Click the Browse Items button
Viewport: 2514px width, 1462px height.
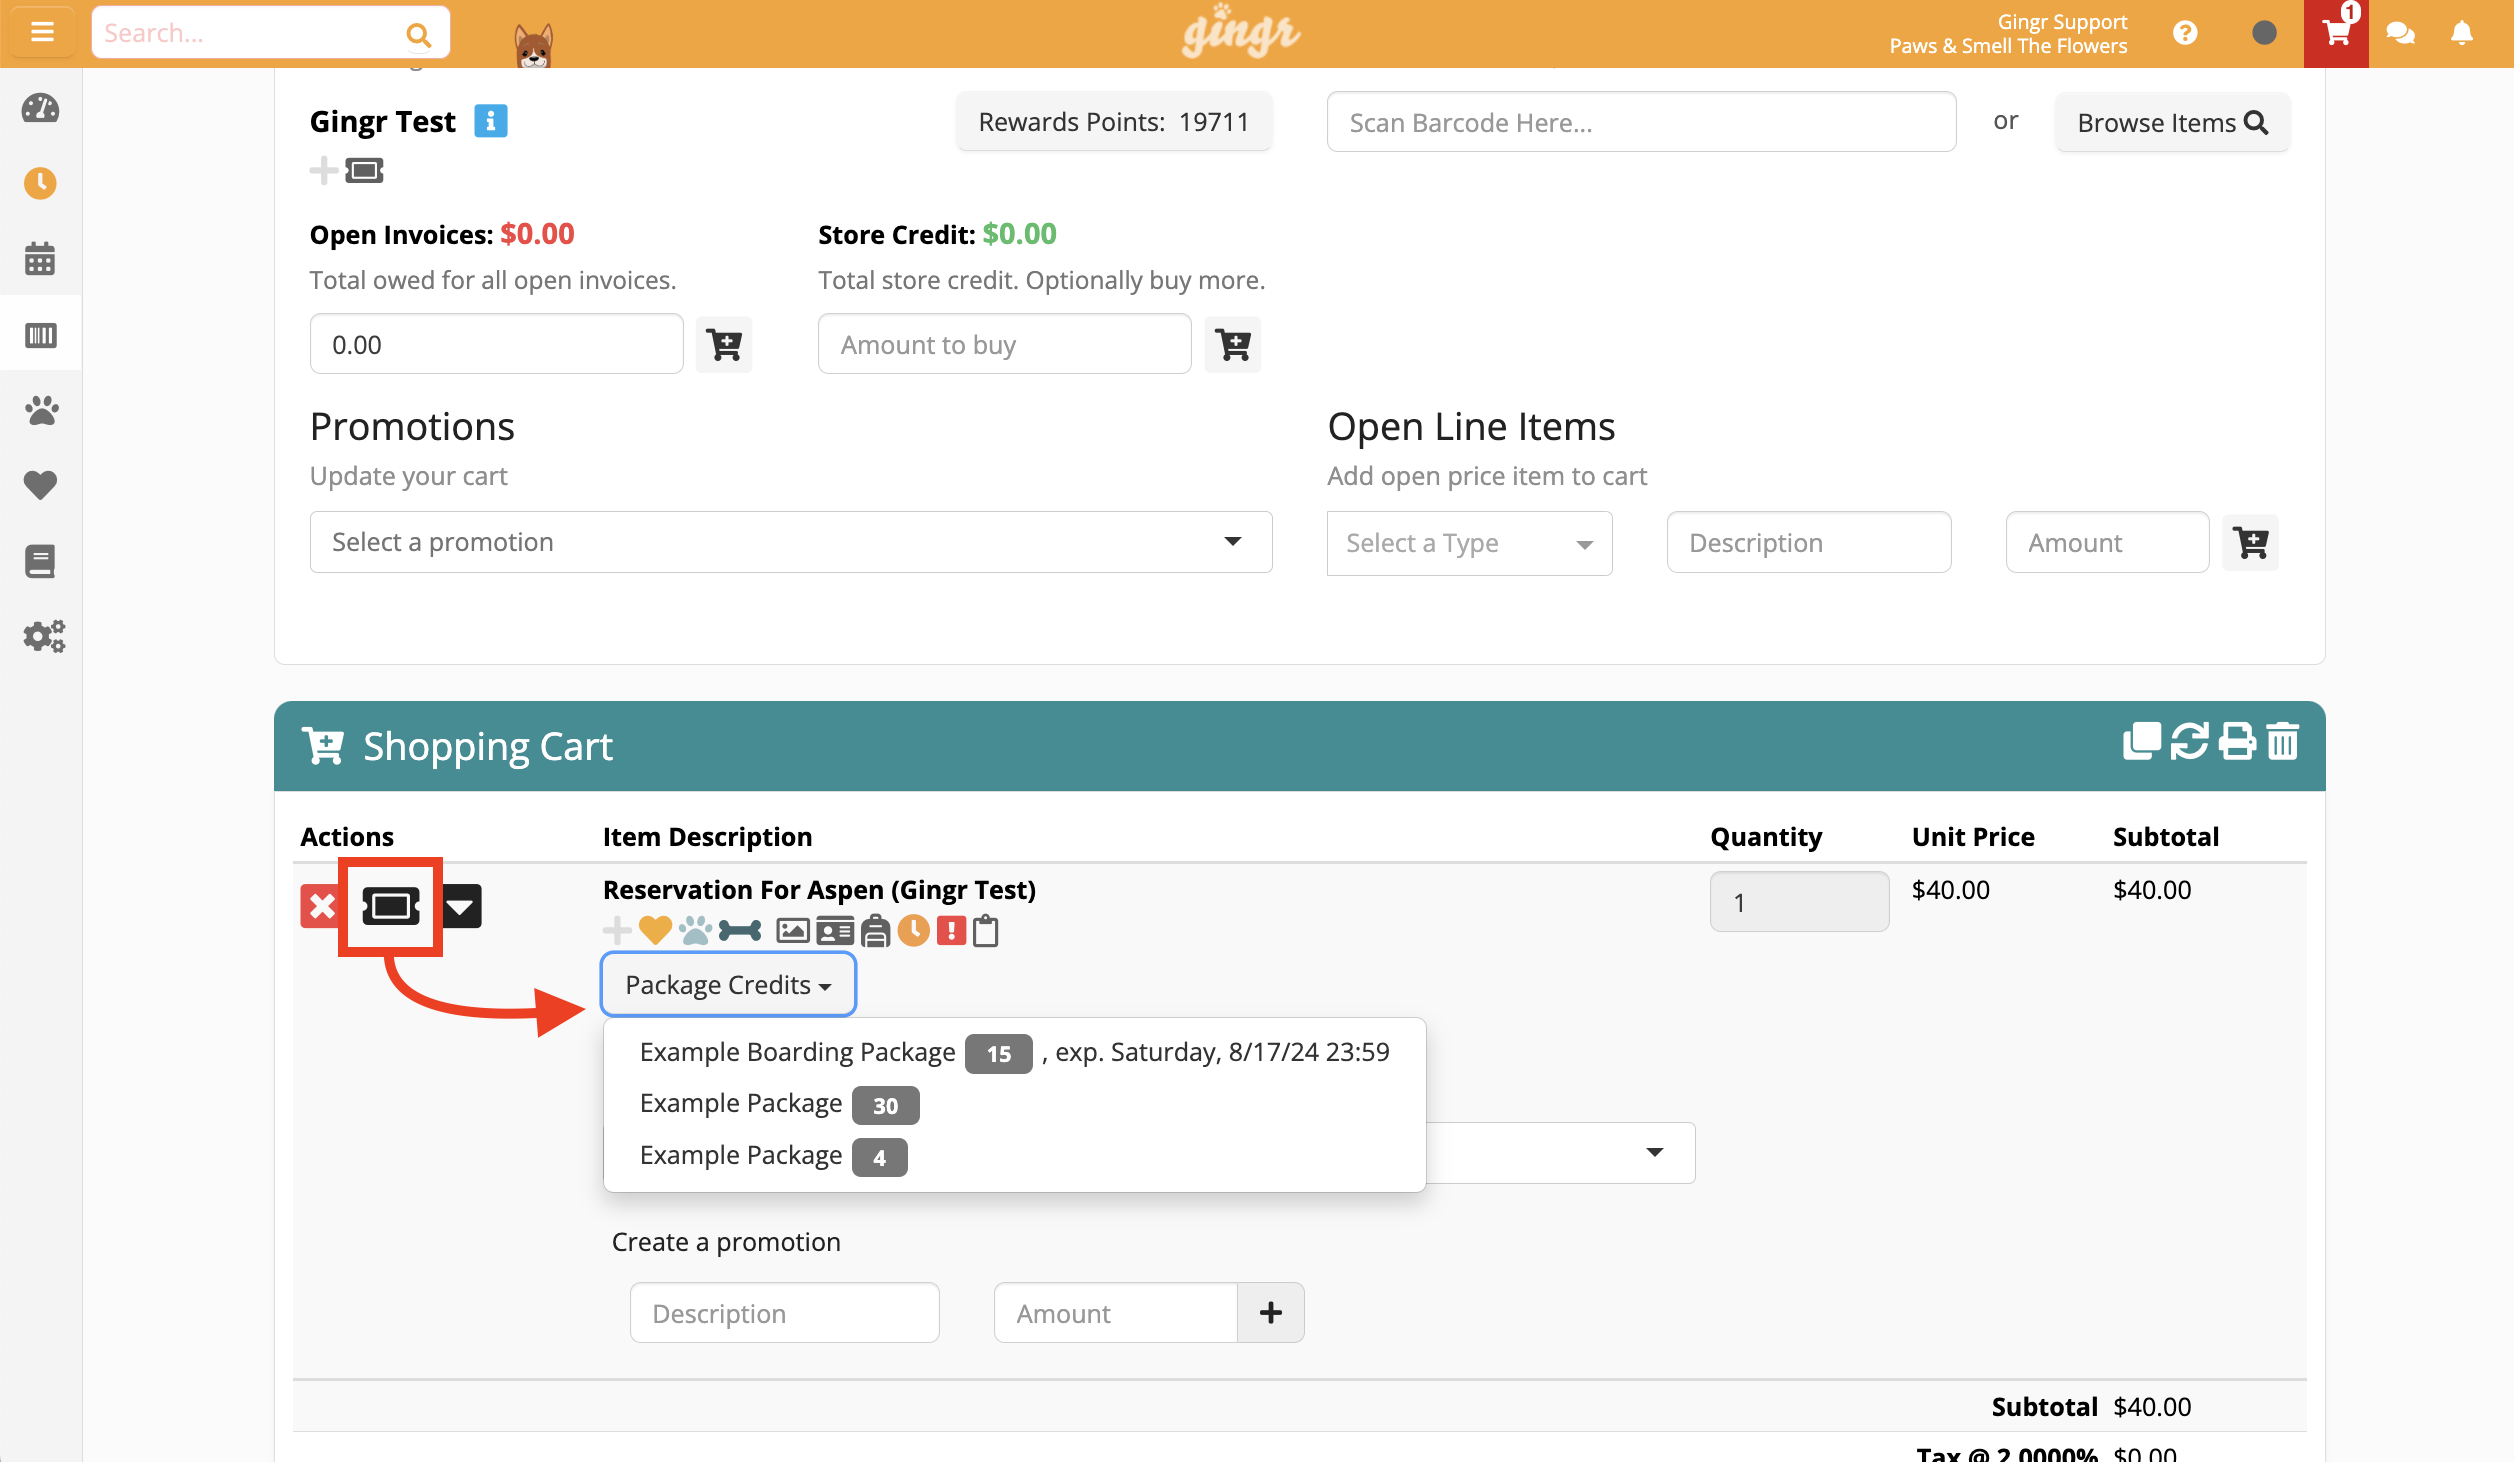point(2172,122)
